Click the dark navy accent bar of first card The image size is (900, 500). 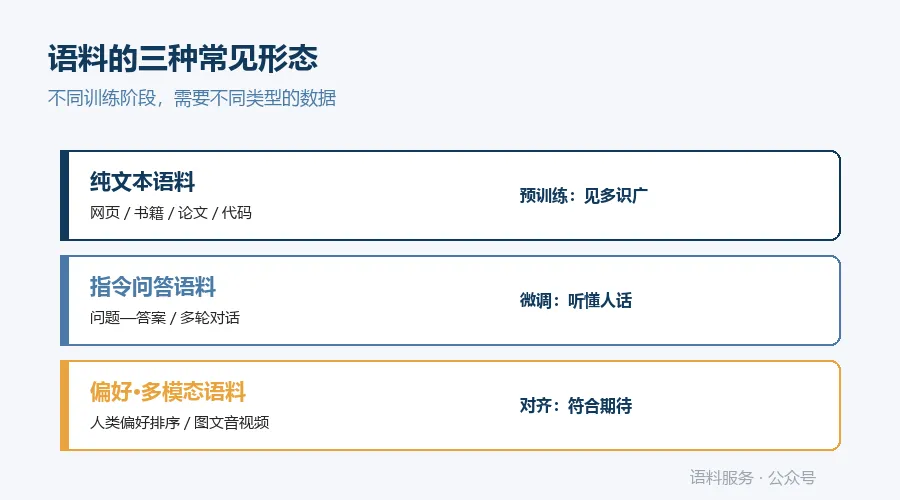point(64,196)
